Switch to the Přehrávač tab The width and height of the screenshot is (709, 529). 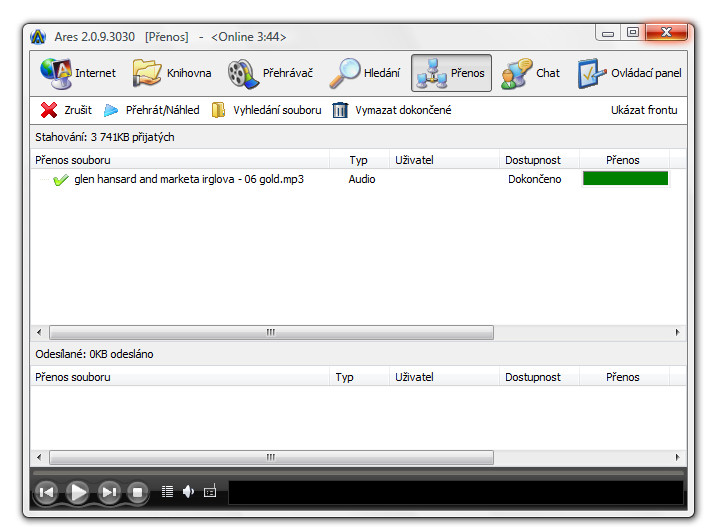(270, 73)
